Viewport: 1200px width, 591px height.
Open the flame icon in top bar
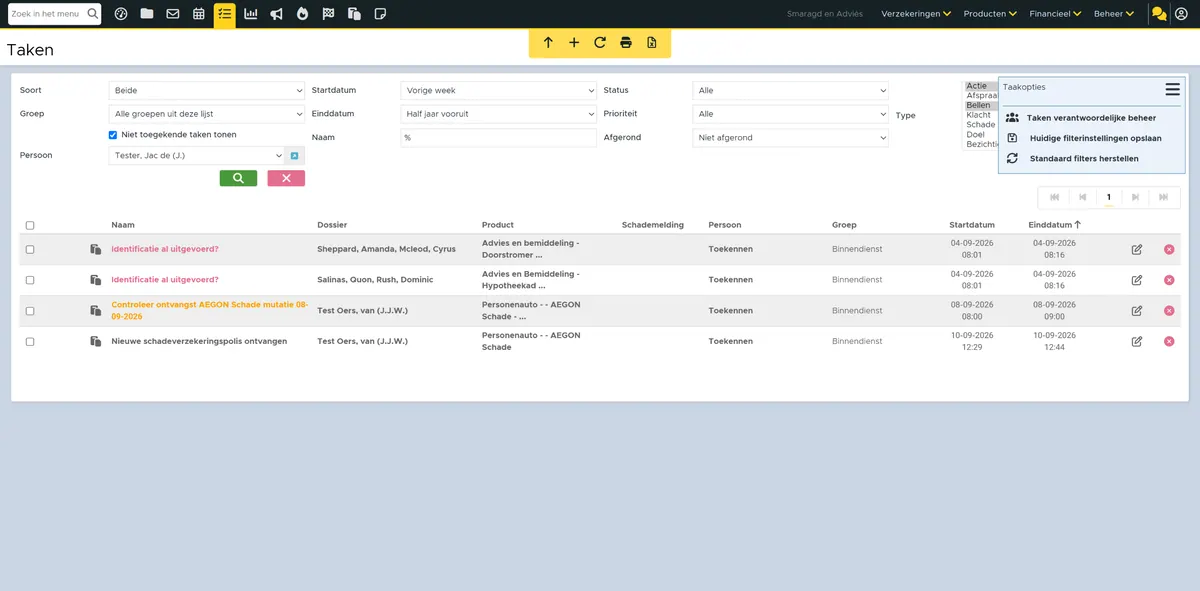tap(302, 14)
